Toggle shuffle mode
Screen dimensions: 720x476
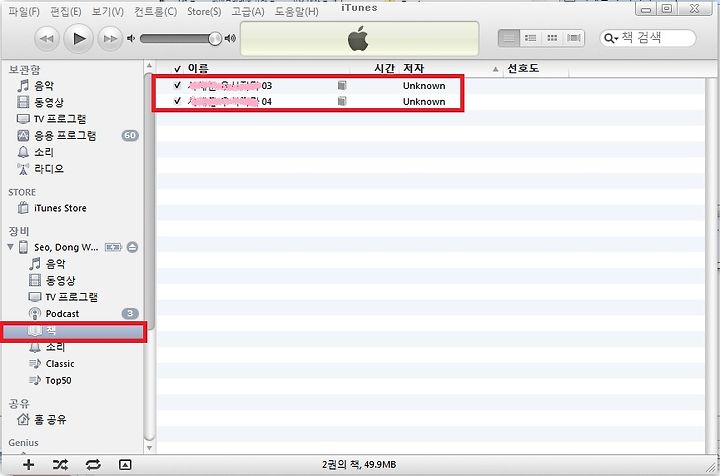[x=60, y=465]
